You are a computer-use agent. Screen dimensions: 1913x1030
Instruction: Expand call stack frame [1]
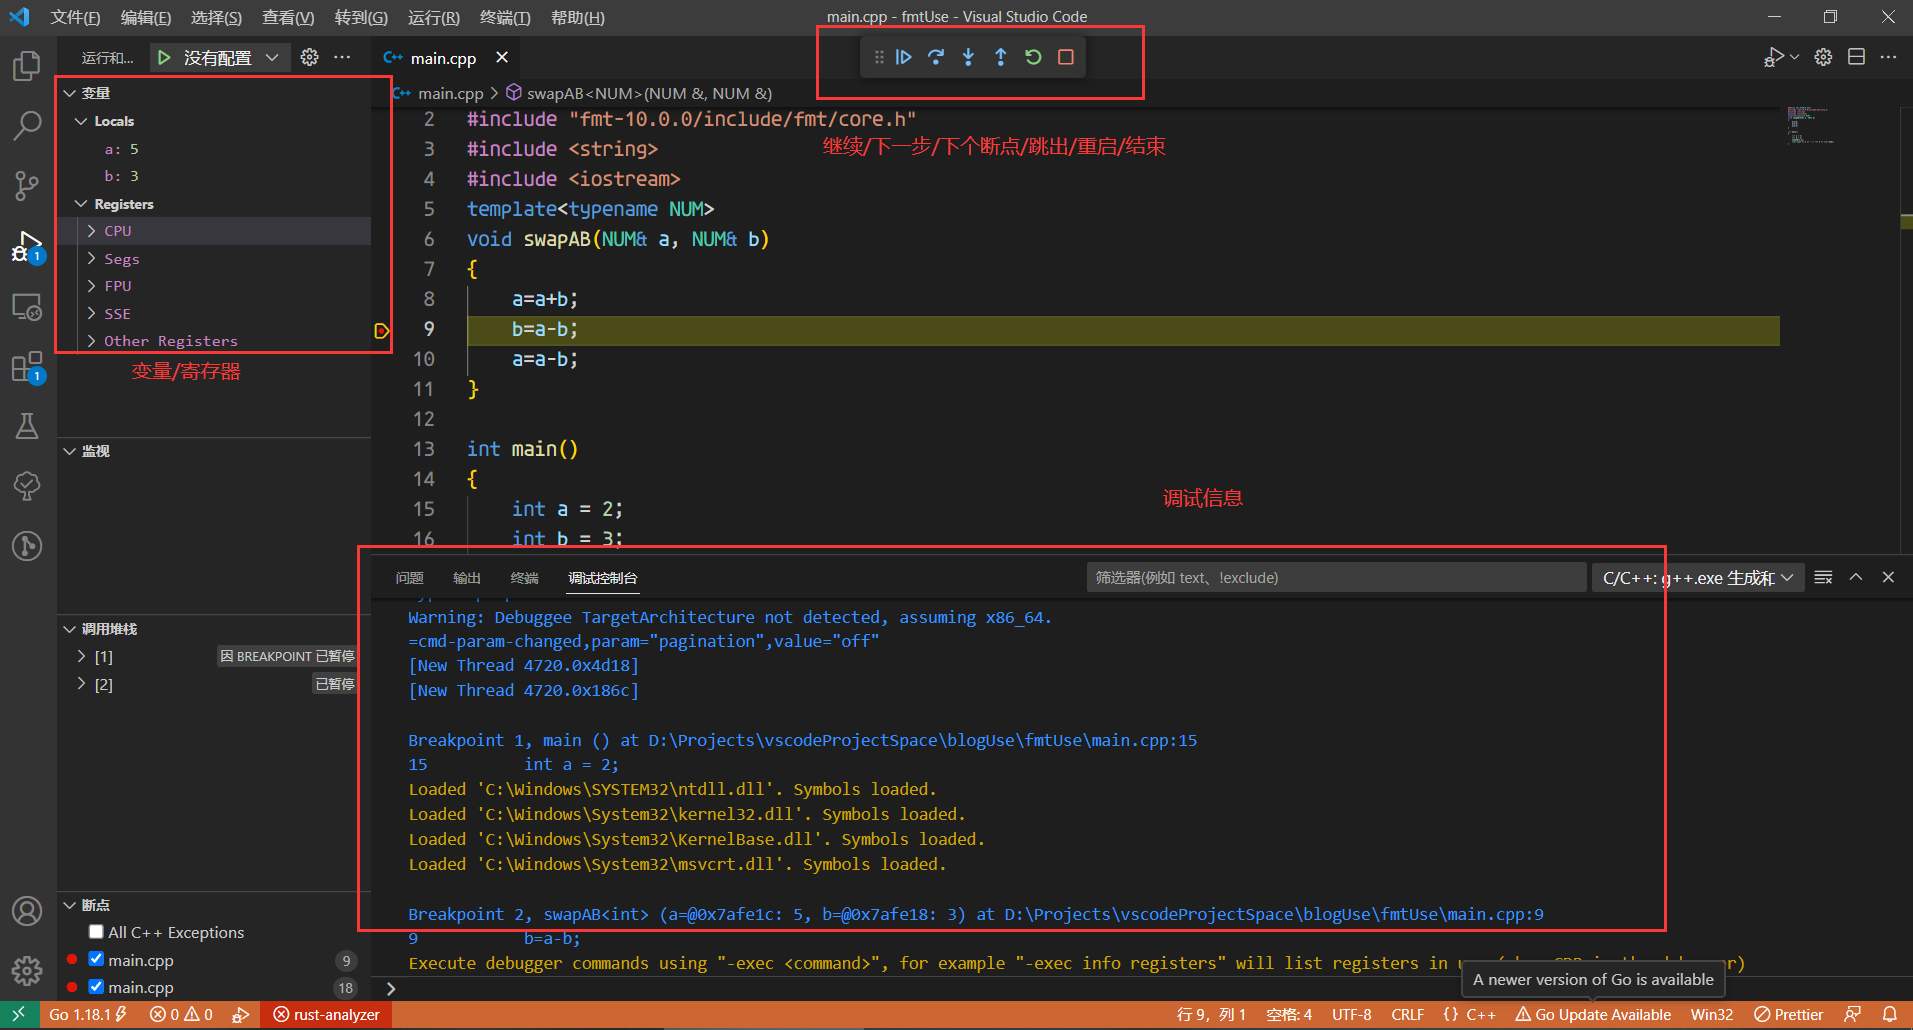pyautogui.click(x=80, y=656)
